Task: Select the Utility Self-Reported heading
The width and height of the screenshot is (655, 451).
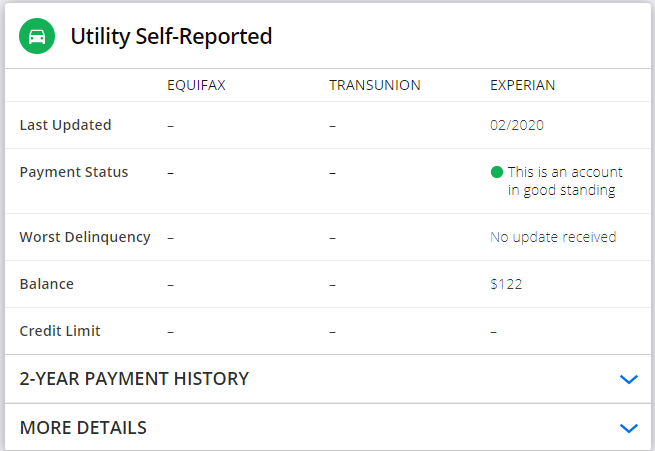Action: (171, 37)
